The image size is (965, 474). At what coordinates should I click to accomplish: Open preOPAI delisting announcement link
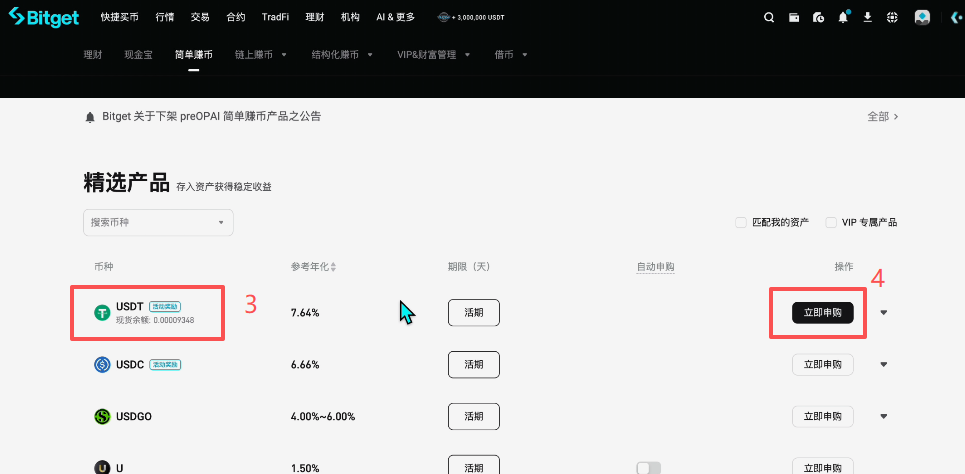coord(212,116)
